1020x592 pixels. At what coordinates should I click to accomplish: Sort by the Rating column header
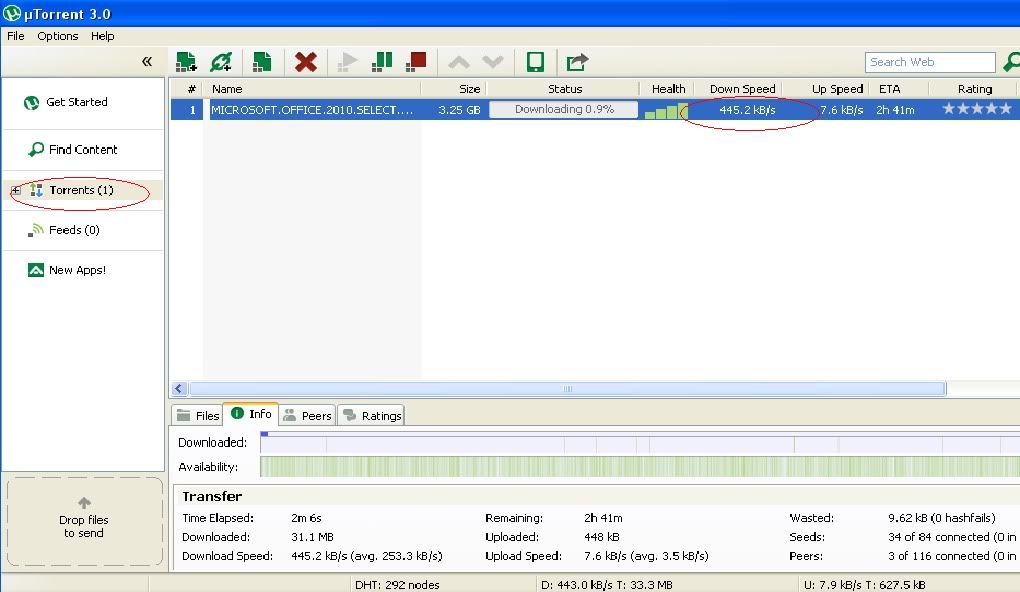click(974, 89)
